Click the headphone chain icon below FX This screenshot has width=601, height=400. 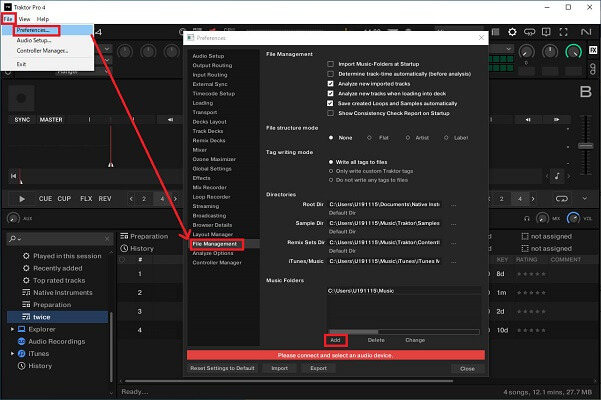[x=593, y=69]
